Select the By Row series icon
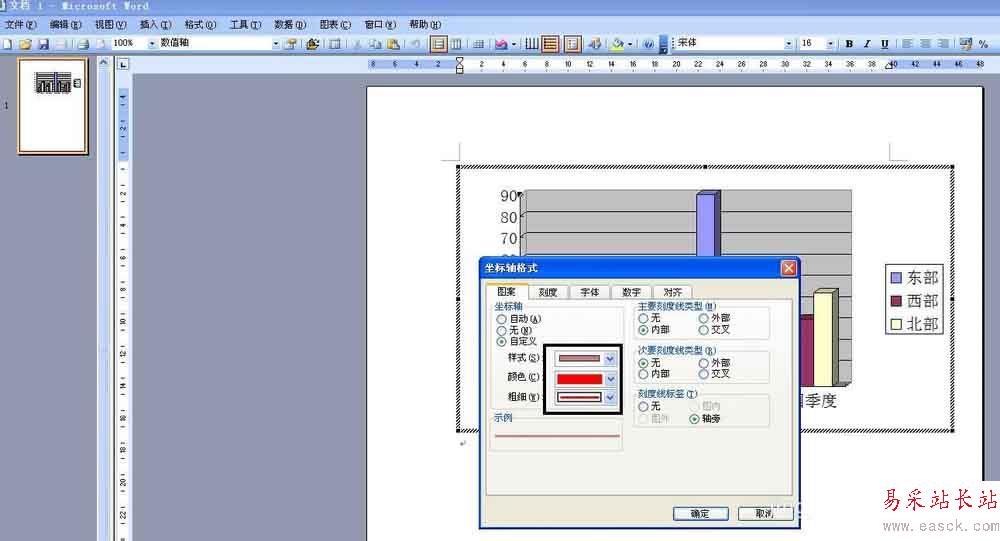 (438, 44)
